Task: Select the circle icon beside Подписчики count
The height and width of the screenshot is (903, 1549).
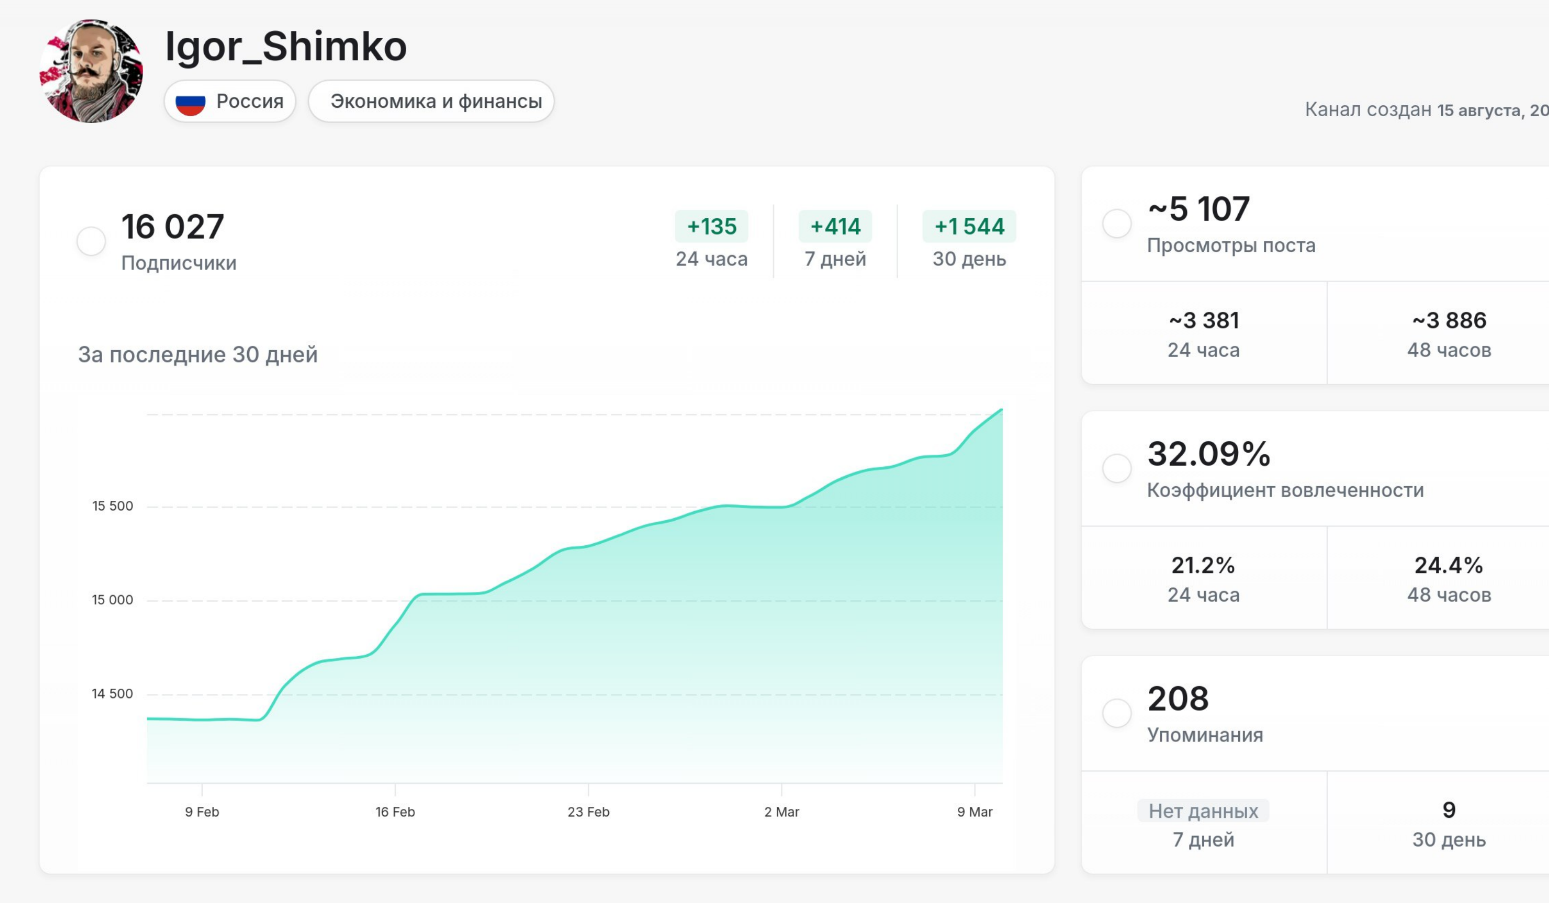Action: 91,241
